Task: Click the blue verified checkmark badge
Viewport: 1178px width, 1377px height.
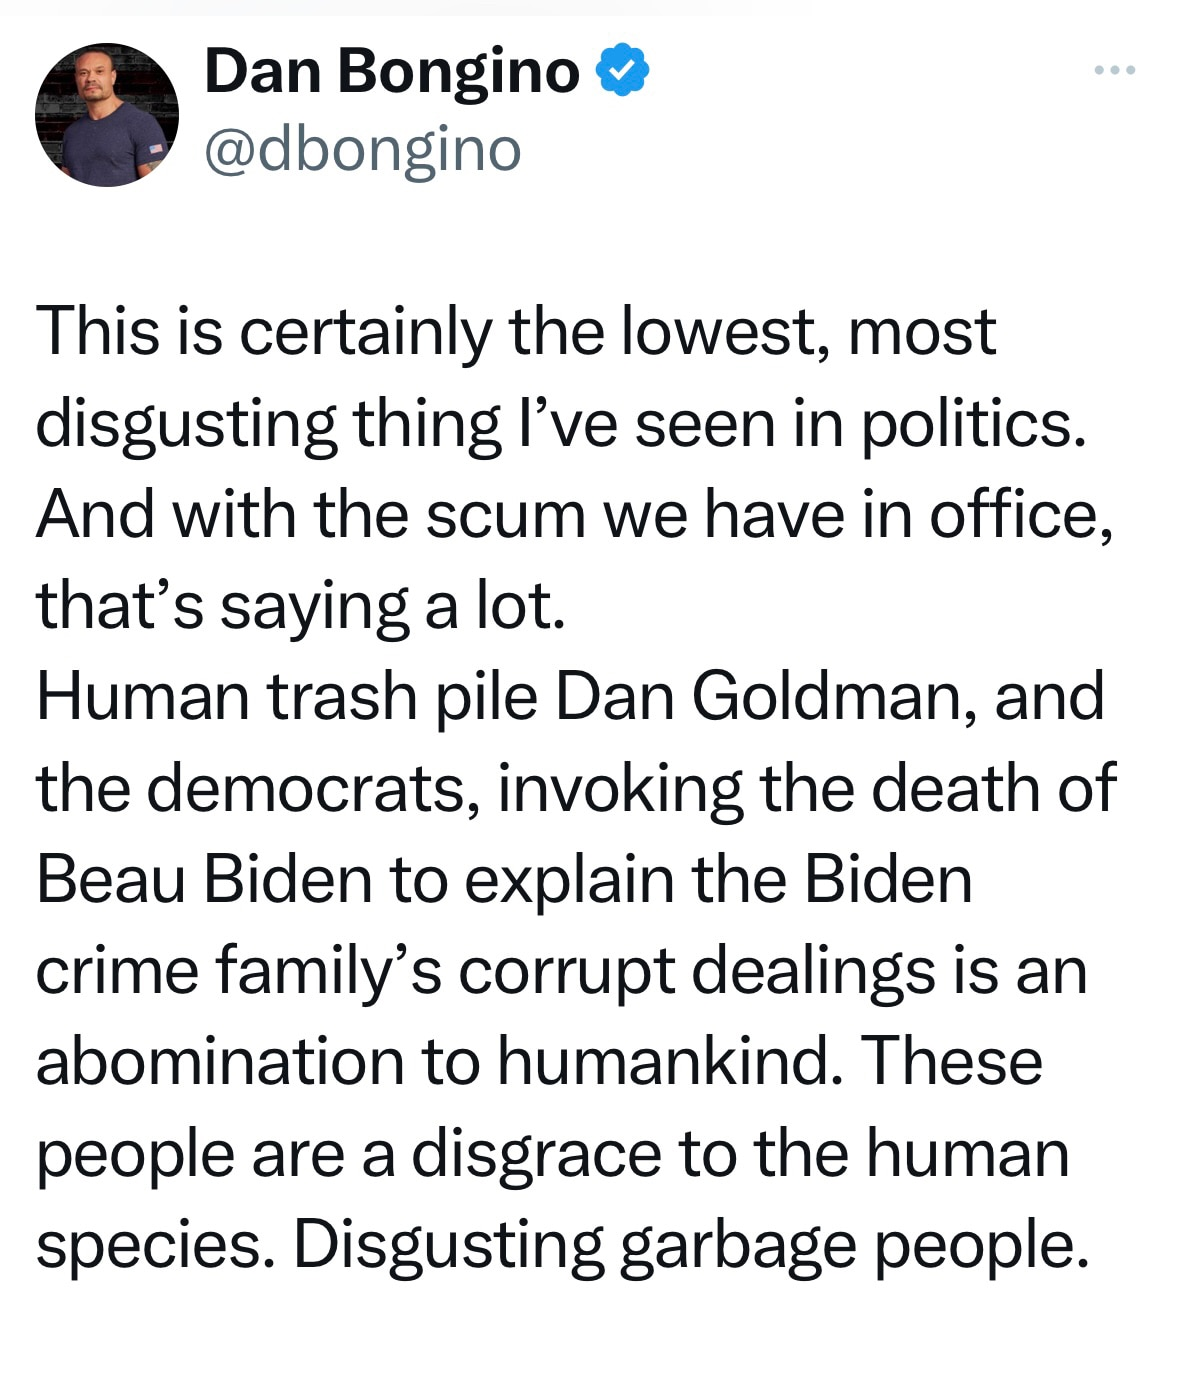Action: tap(623, 70)
